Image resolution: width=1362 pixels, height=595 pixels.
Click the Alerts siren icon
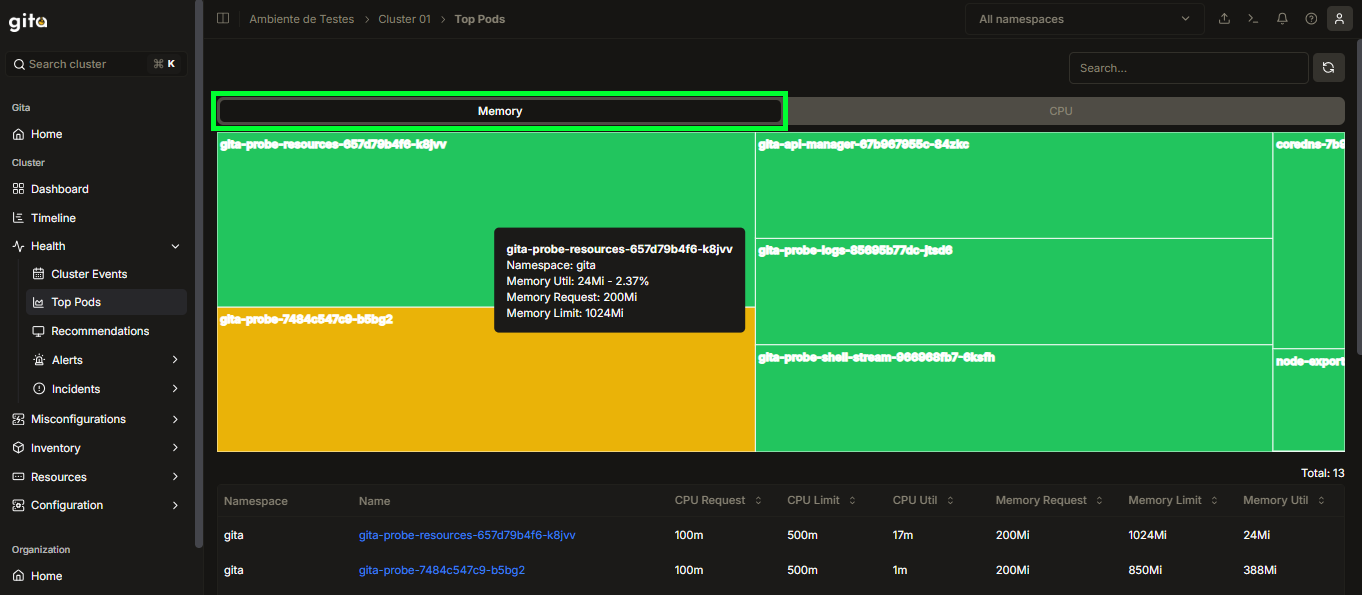coord(39,360)
